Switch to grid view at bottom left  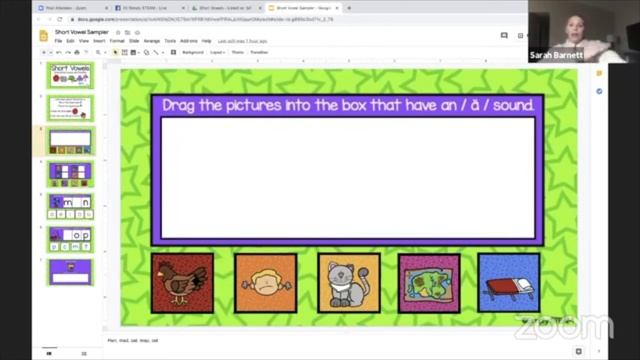point(84,353)
